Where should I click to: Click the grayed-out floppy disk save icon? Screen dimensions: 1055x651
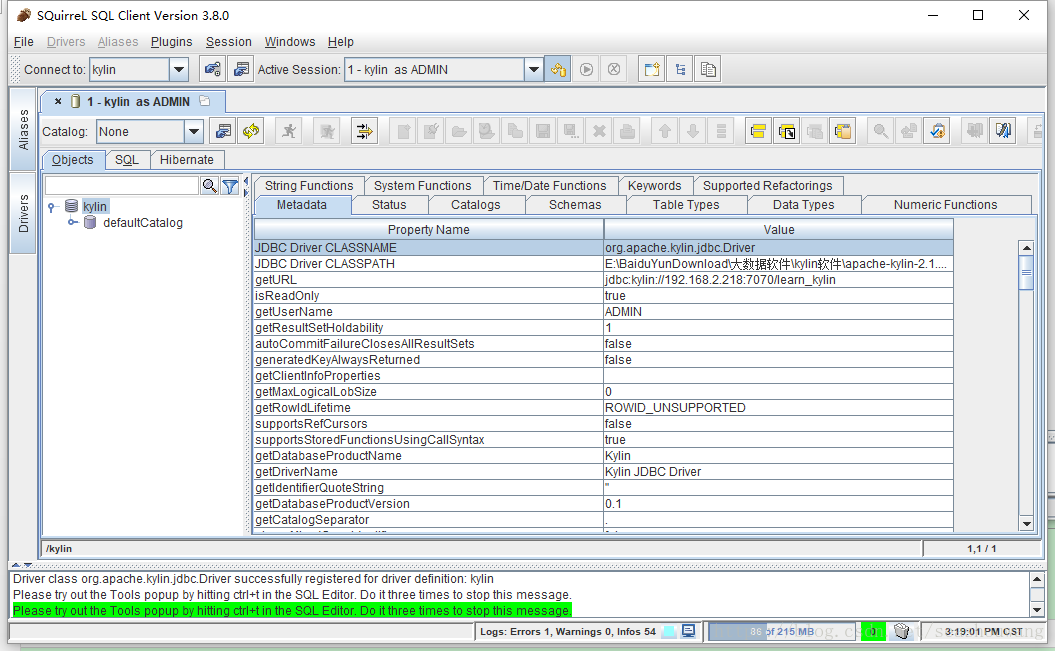click(x=542, y=131)
